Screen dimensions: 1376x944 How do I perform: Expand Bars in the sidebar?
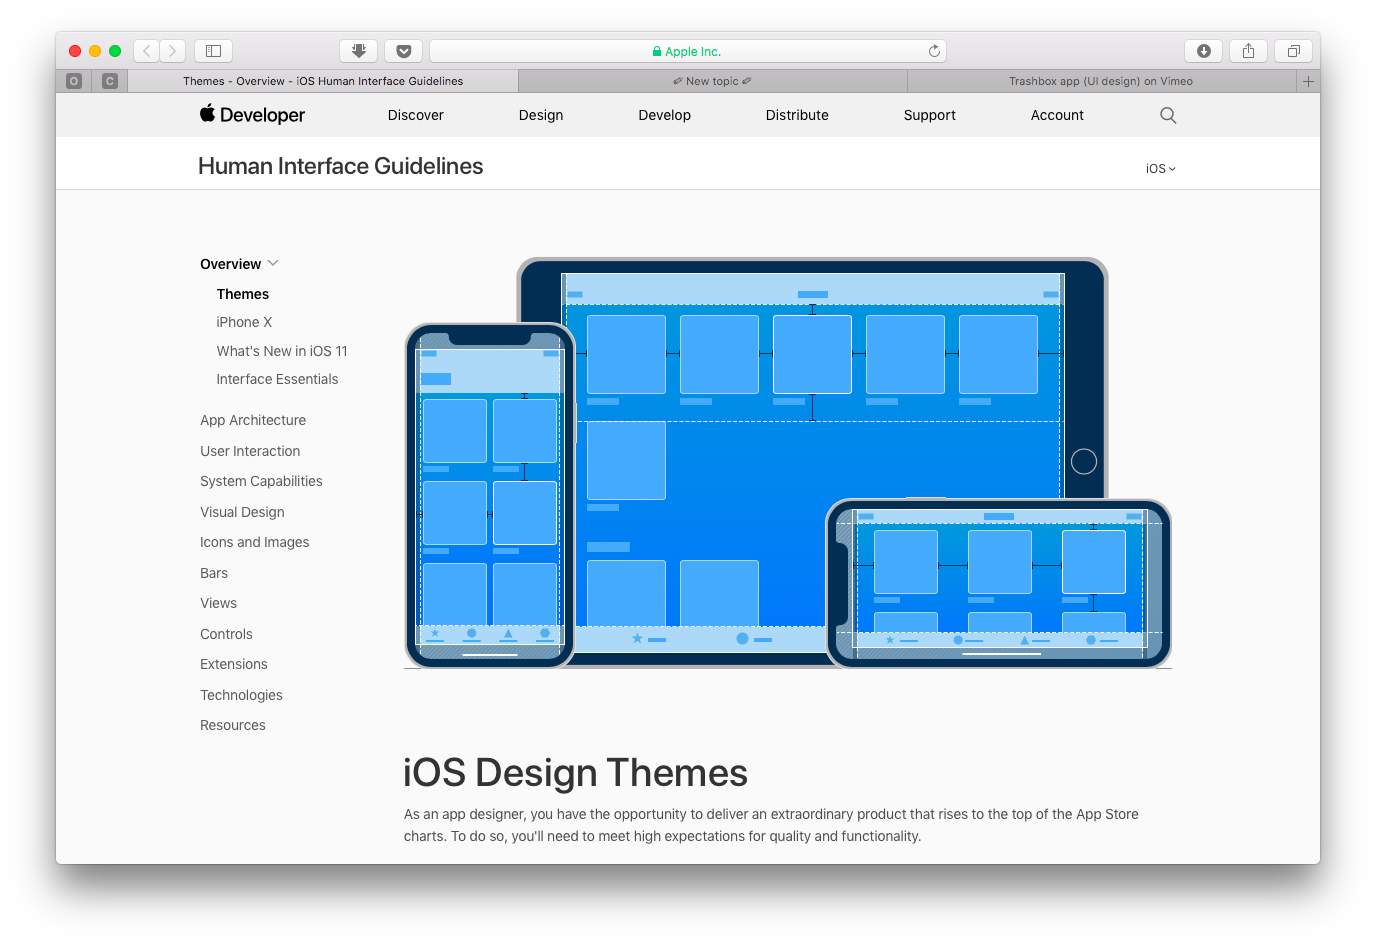(214, 573)
